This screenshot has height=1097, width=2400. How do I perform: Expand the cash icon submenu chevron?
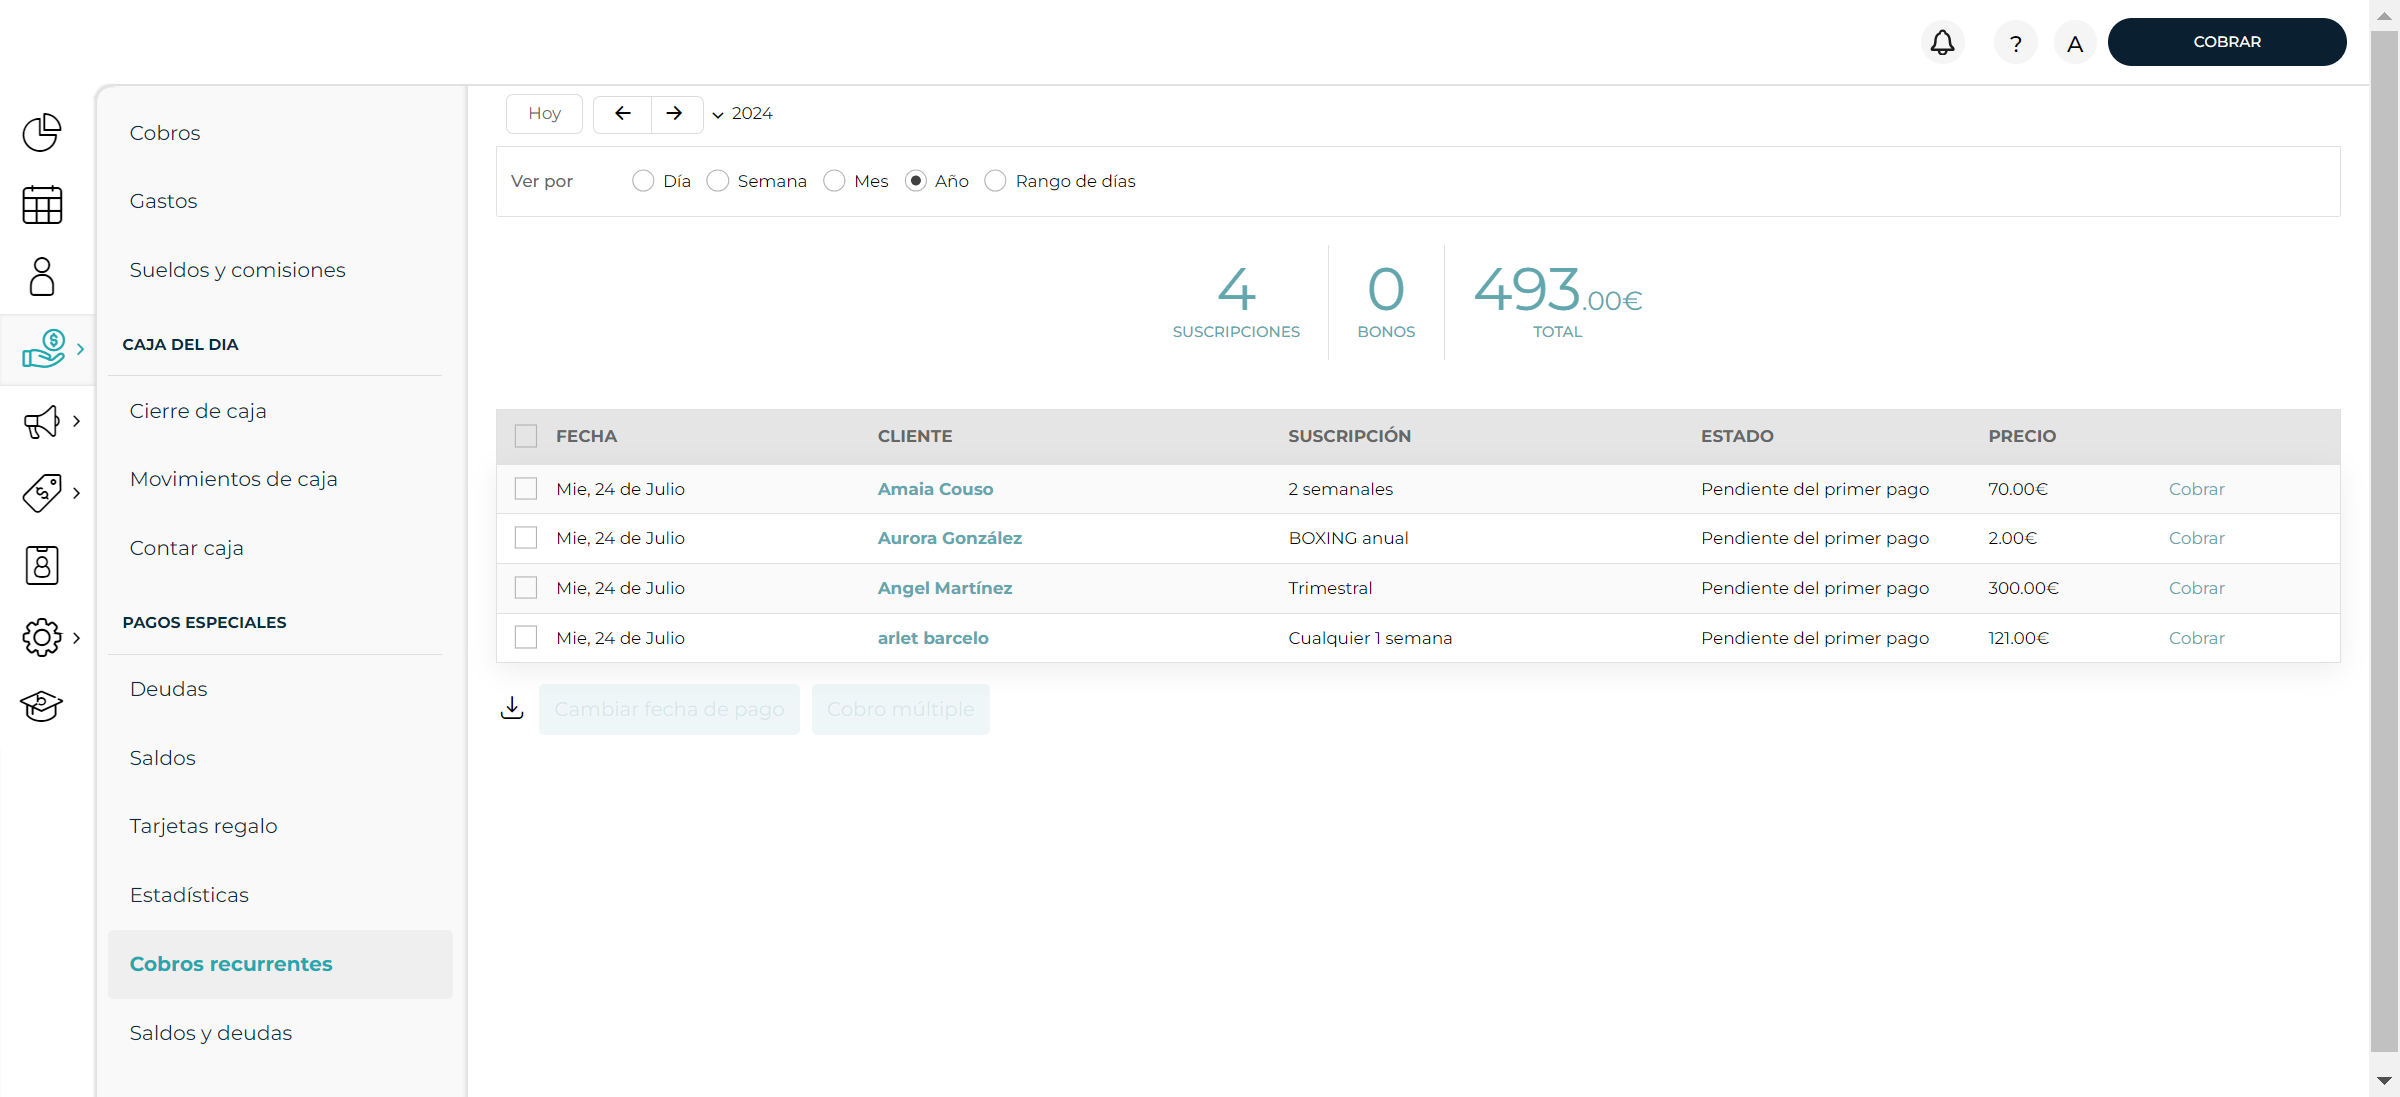coord(81,349)
